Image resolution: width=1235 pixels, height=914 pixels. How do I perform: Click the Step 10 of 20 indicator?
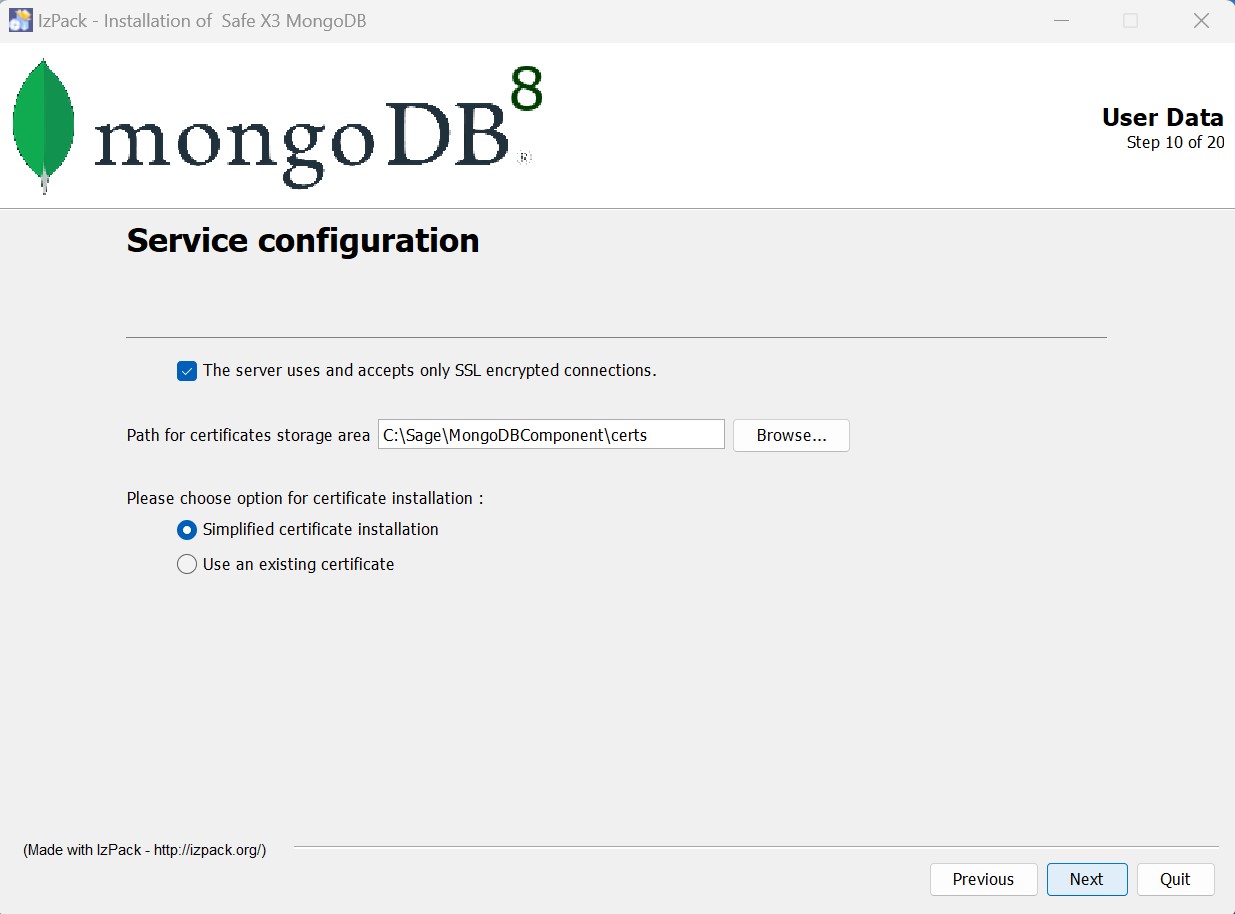pos(1175,142)
